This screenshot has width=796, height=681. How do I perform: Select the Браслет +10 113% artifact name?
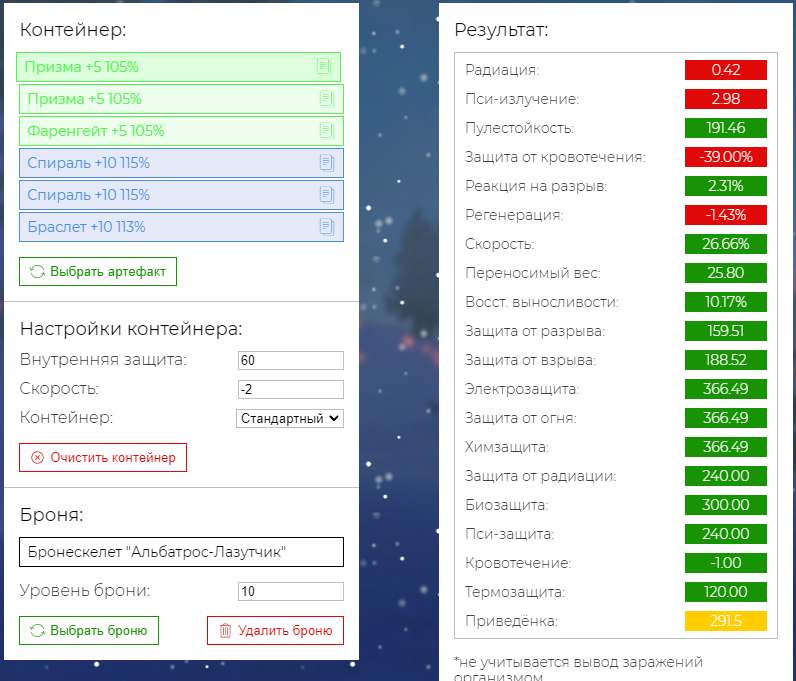click(86, 227)
